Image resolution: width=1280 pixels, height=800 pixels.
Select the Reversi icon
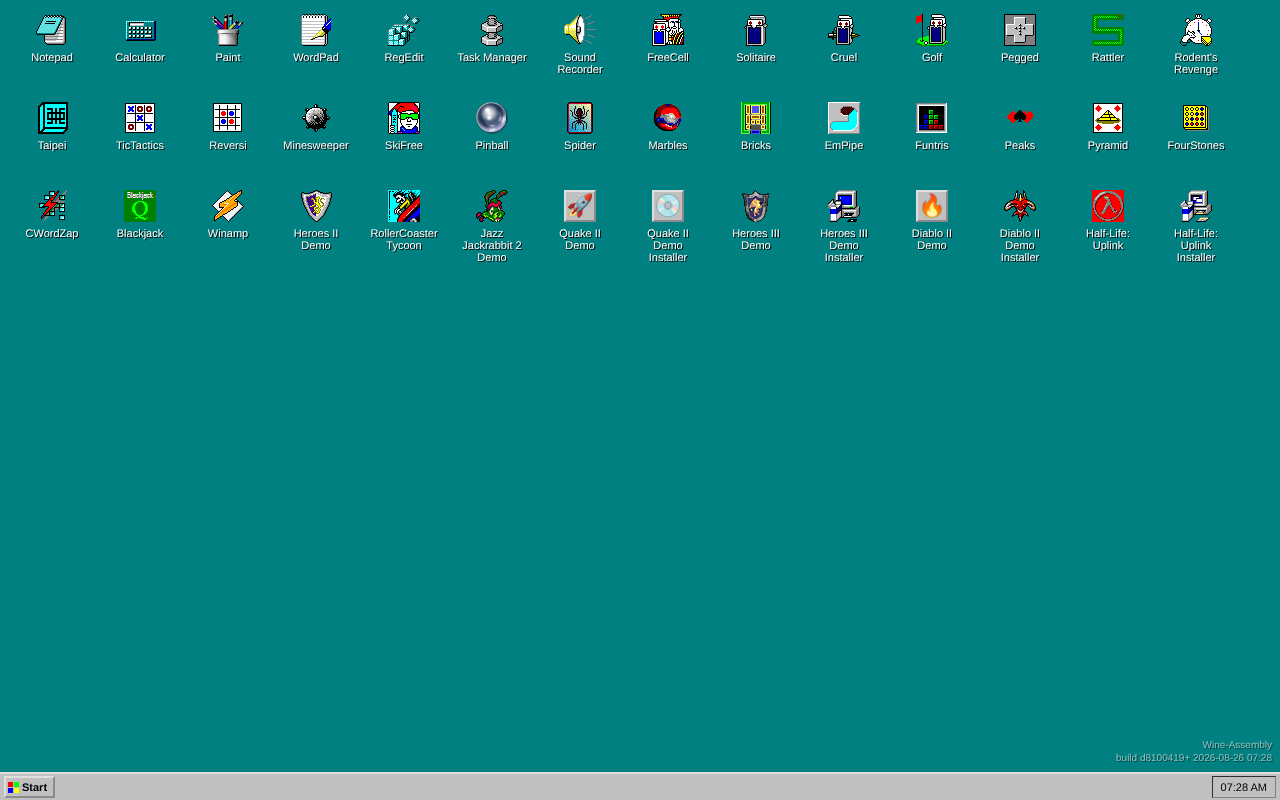[x=228, y=118]
